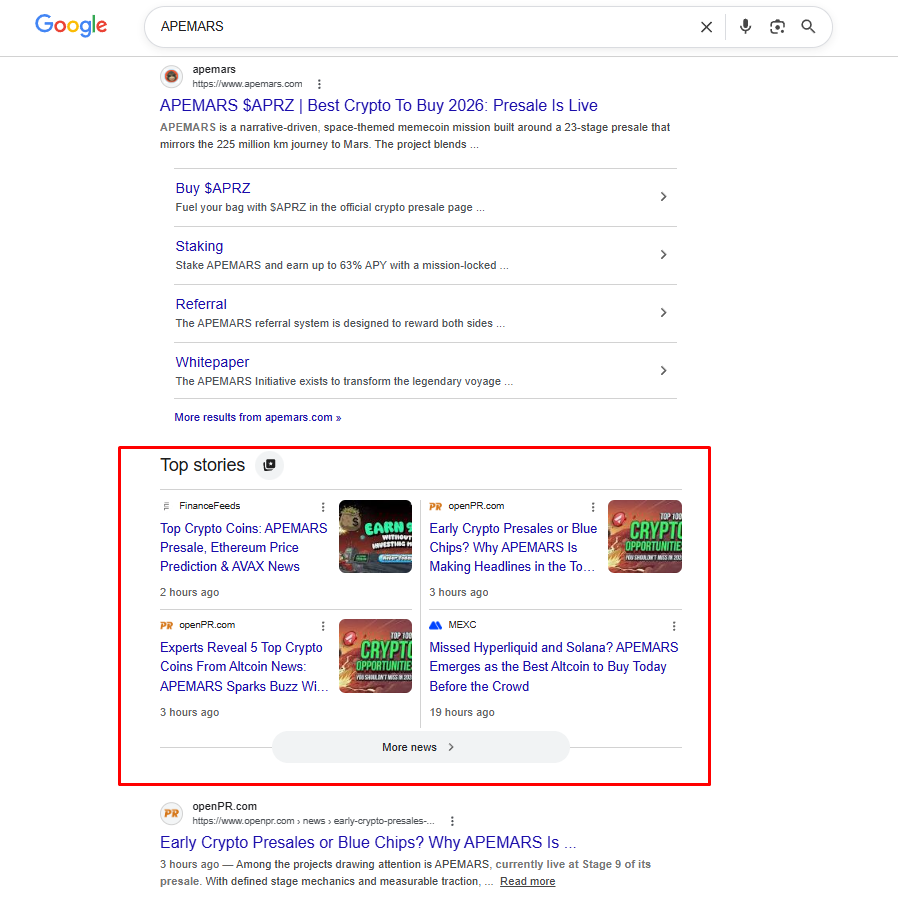Click the FinanceFeeds source label
The image size is (898, 907).
tap(209, 506)
